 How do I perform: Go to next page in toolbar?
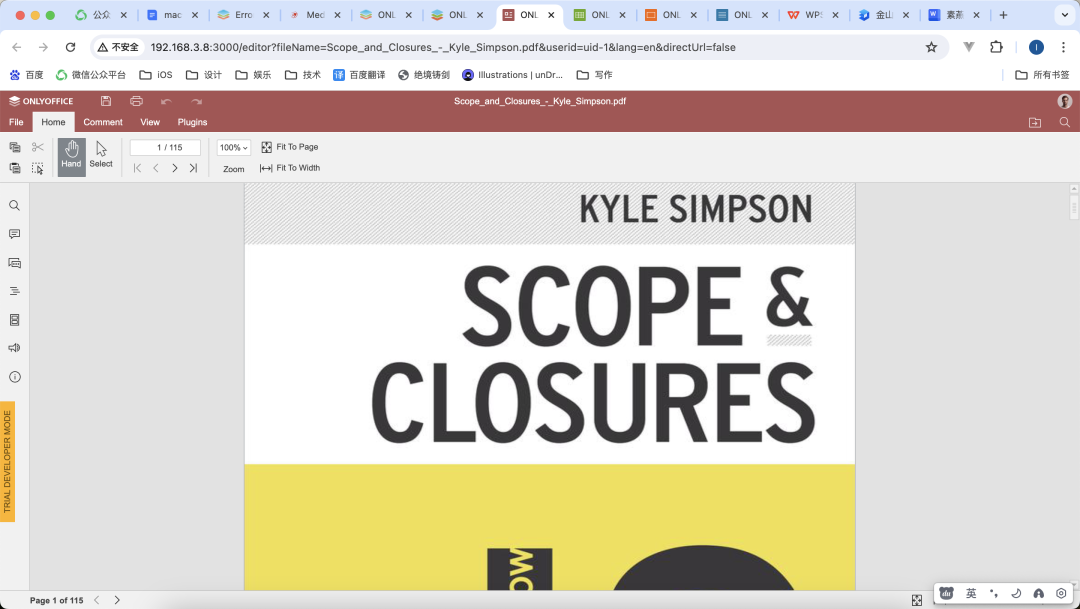pos(175,168)
